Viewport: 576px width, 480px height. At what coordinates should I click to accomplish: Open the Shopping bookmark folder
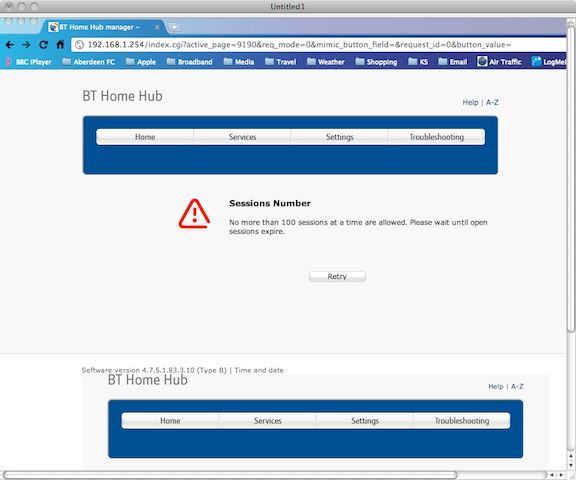377,62
